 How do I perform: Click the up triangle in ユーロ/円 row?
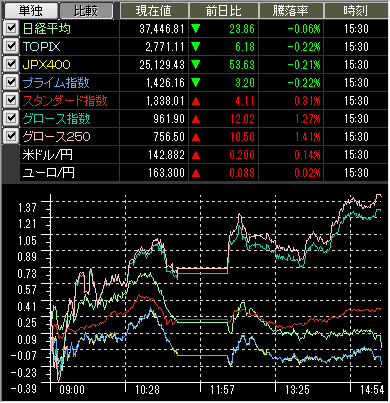tap(196, 173)
